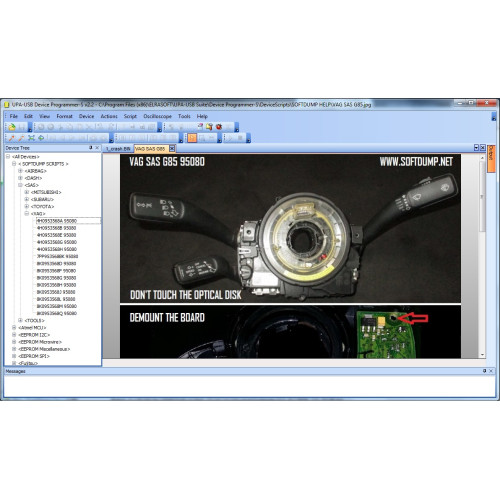Click the red bug debug icon
Screen dimensions: 500x500
tap(219, 127)
